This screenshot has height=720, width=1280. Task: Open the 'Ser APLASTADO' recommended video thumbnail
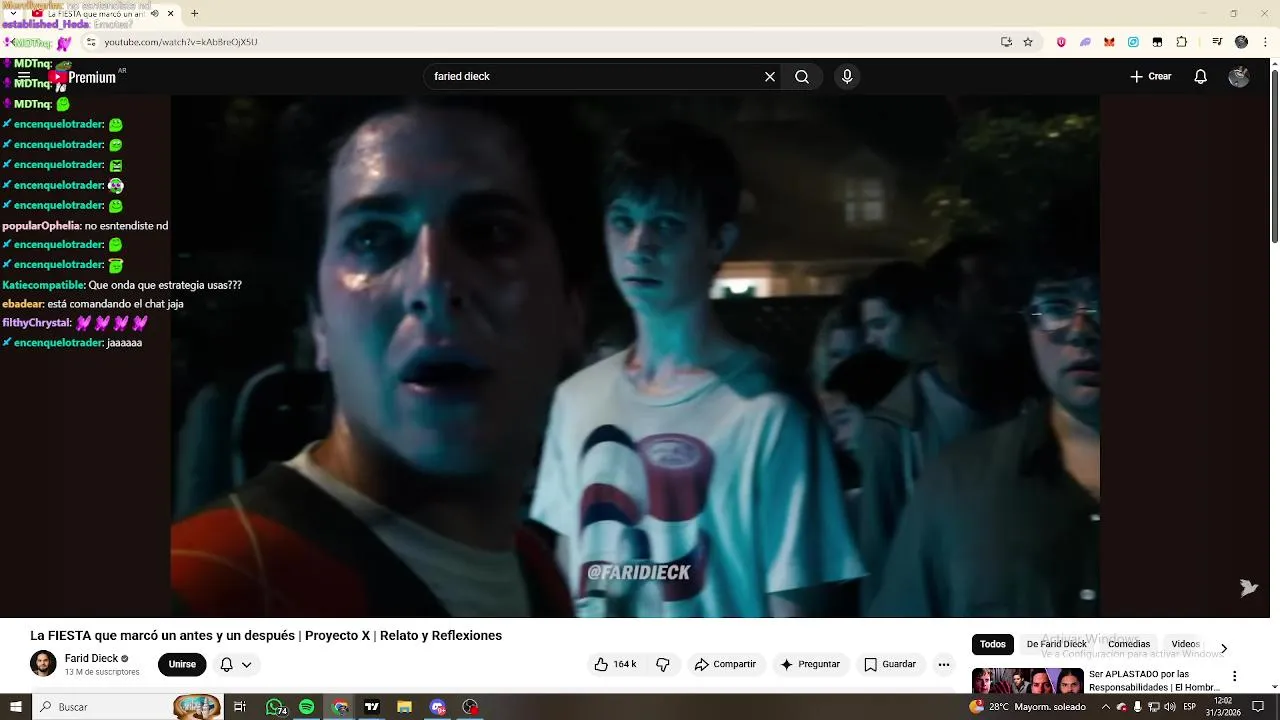(1027, 681)
